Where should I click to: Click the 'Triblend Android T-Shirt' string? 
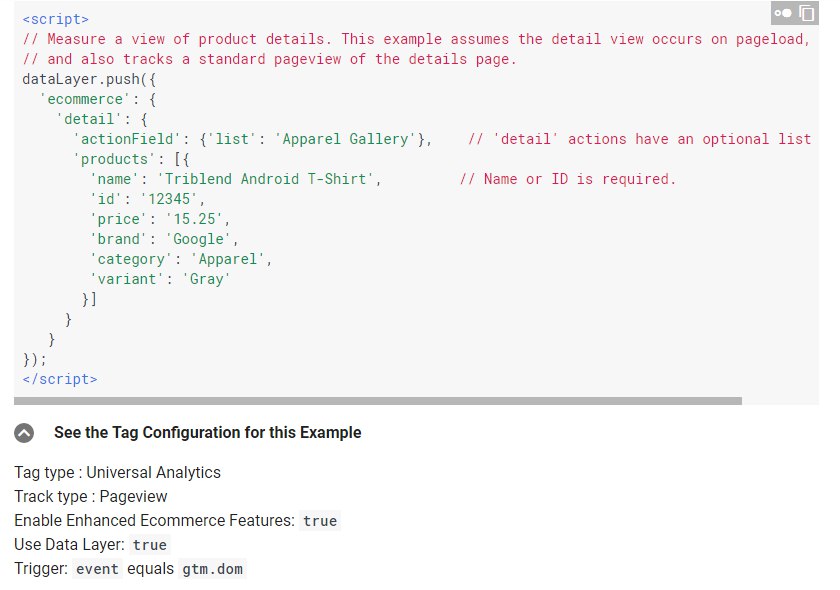(265, 179)
